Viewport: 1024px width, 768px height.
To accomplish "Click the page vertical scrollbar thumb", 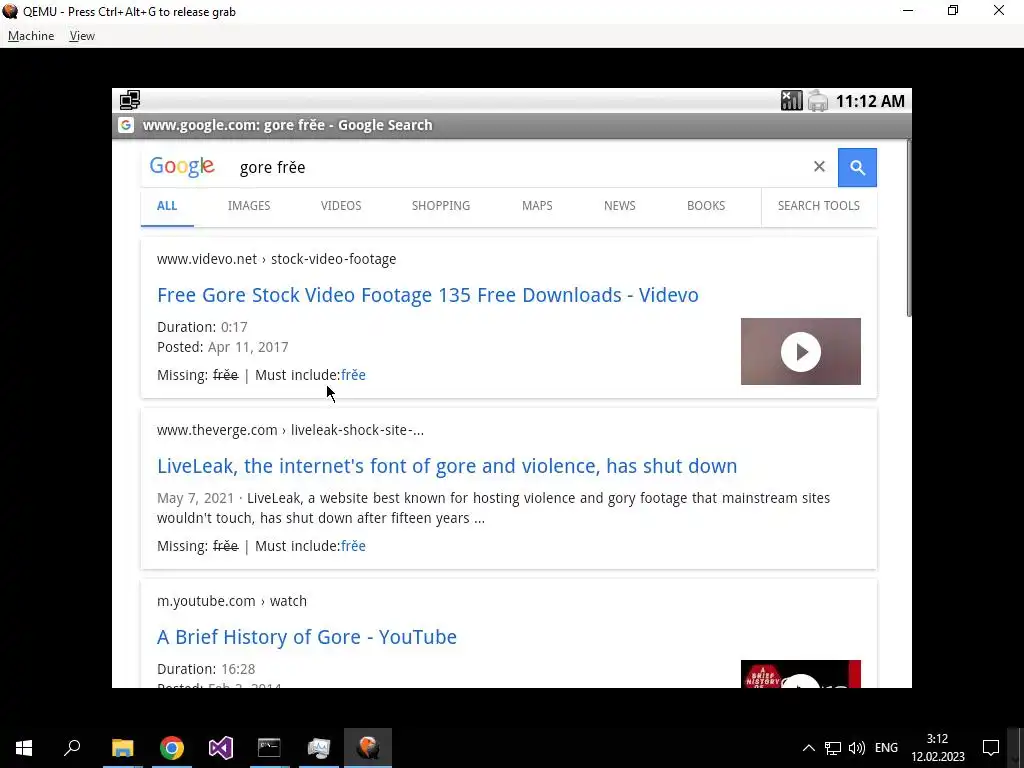I will pyautogui.click(x=908, y=229).
